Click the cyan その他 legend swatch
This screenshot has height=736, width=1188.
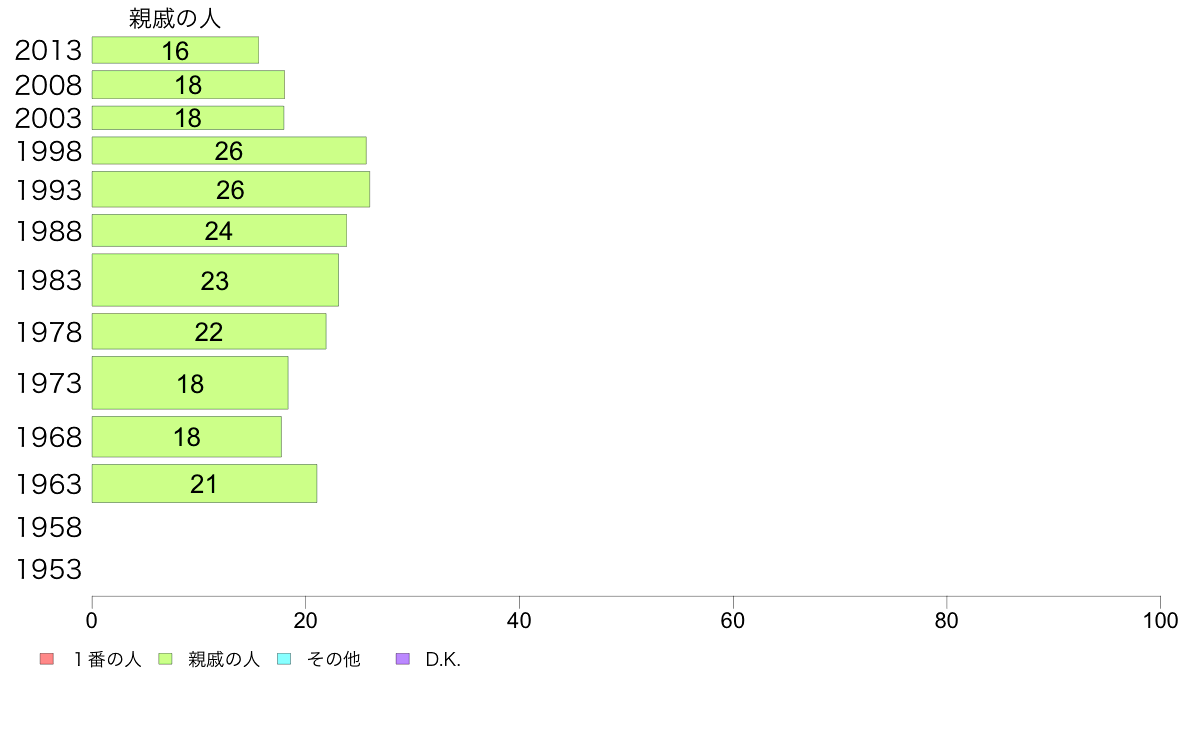coord(283,659)
